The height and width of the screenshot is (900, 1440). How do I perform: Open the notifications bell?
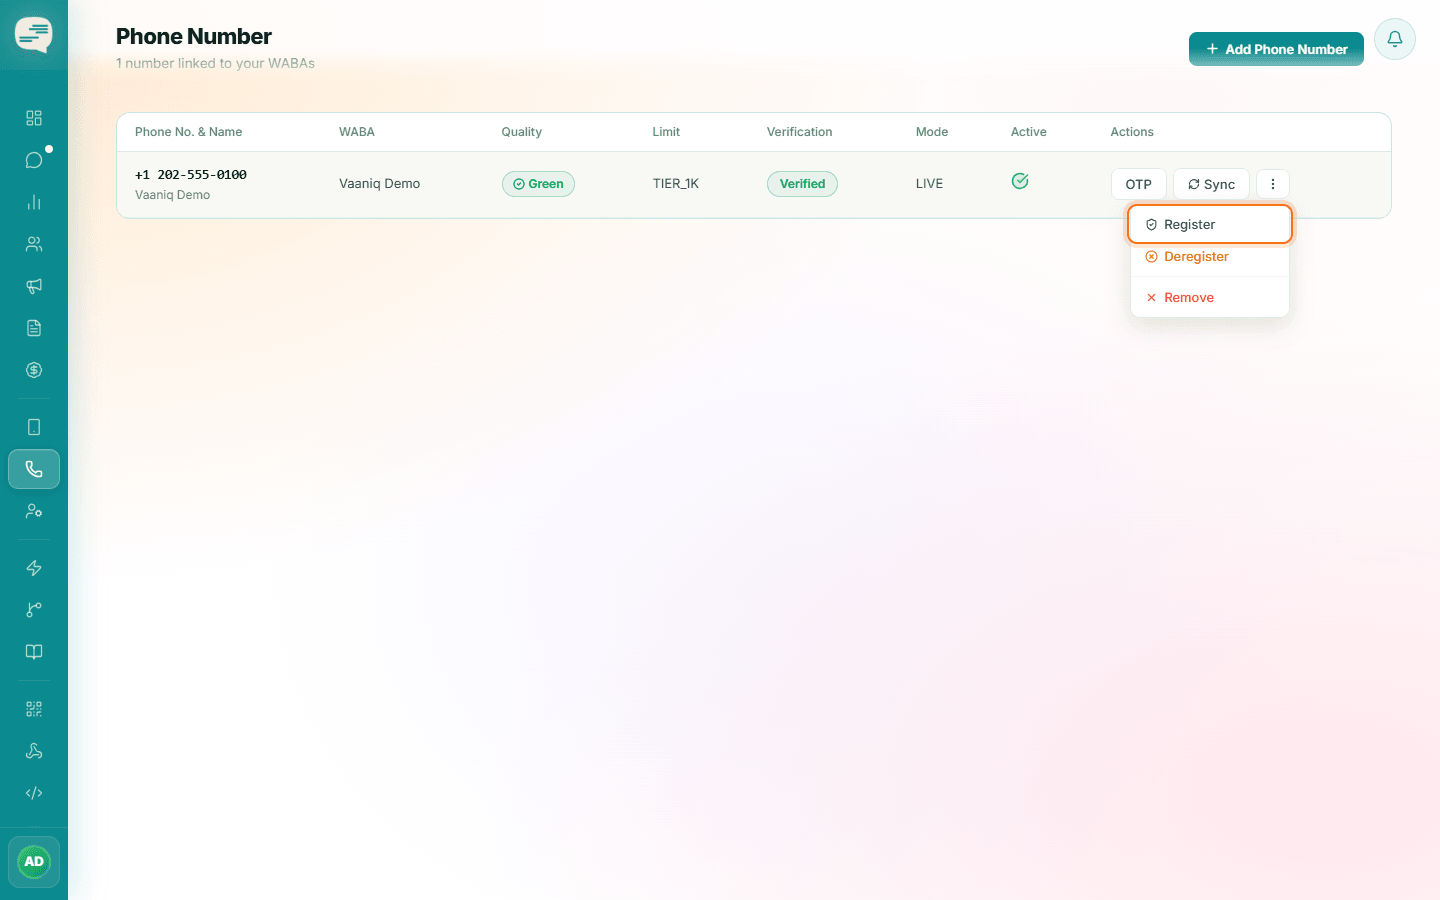[x=1395, y=39]
